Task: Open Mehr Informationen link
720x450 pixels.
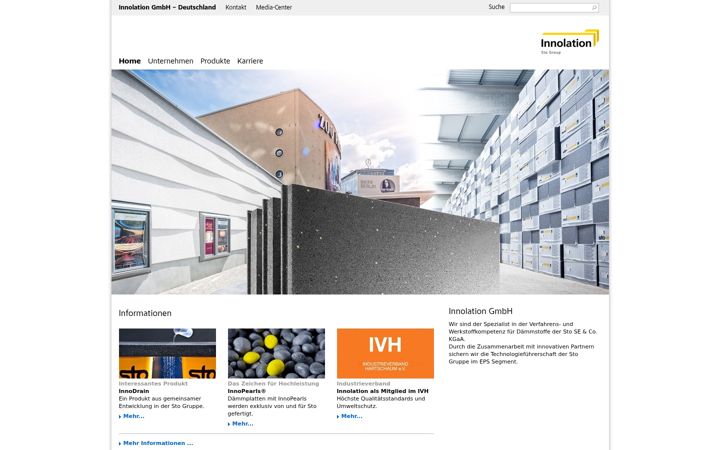Action: (x=156, y=444)
